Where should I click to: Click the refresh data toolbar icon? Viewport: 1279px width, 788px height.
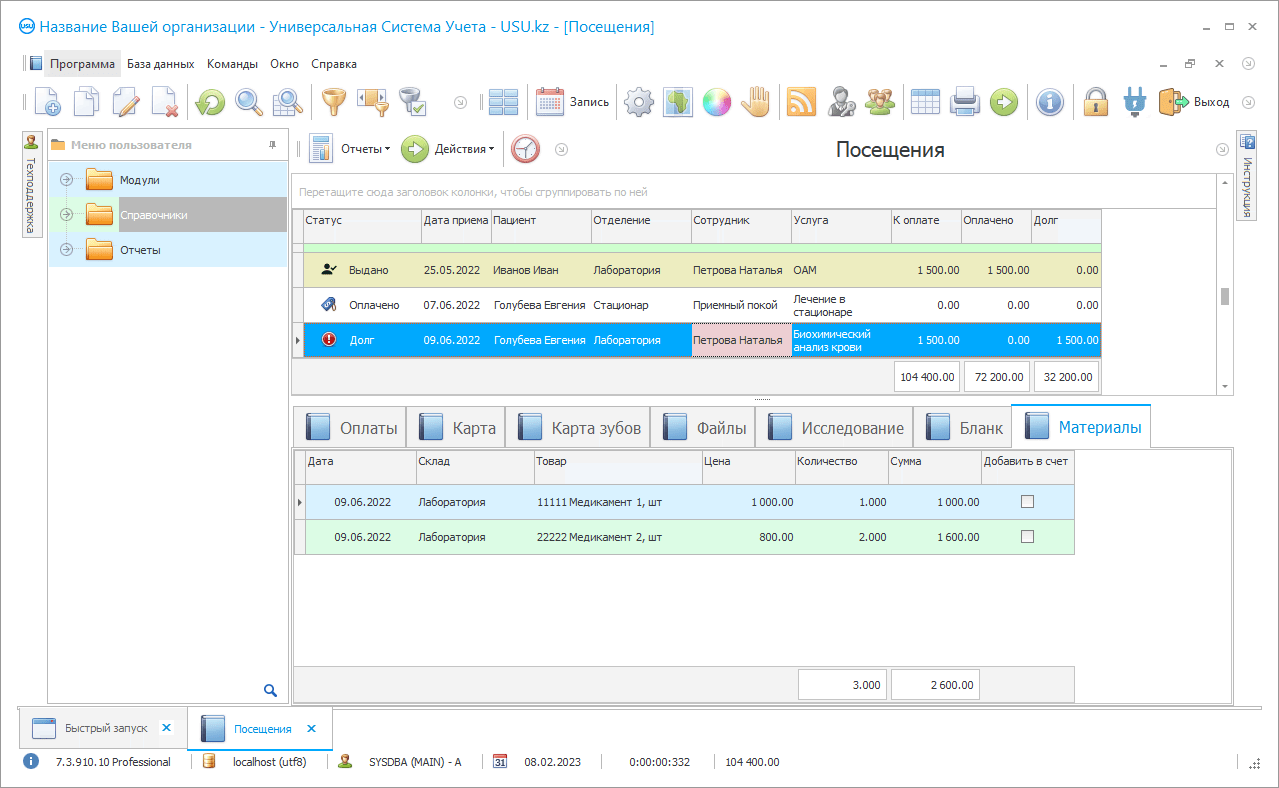click(x=210, y=102)
